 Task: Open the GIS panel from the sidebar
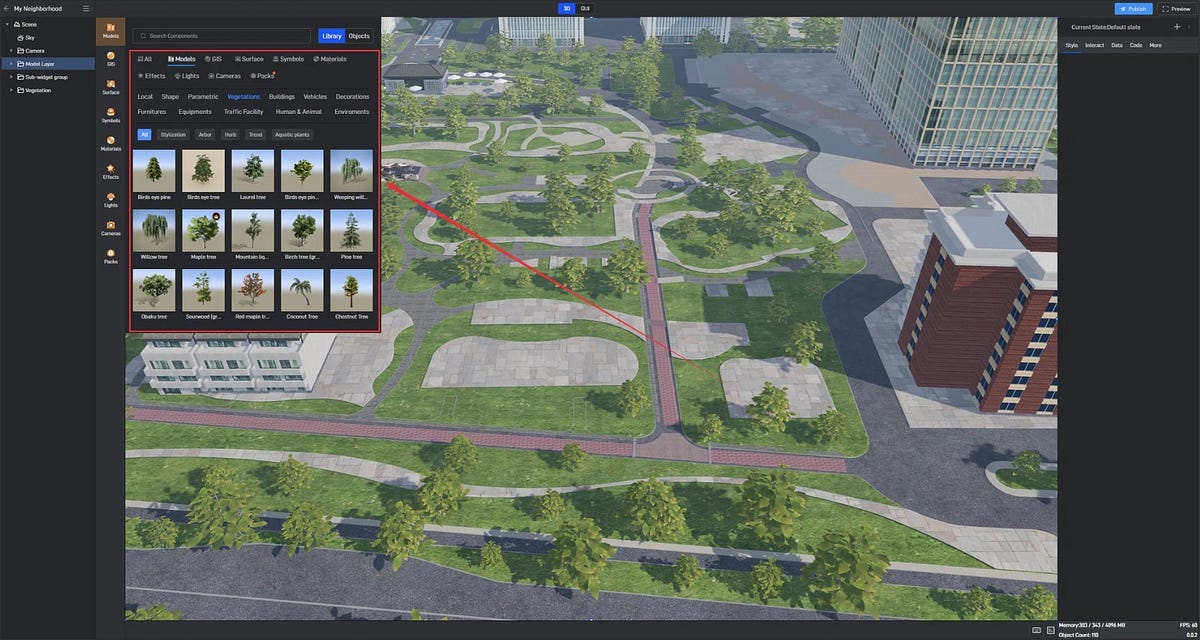[110, 58]
